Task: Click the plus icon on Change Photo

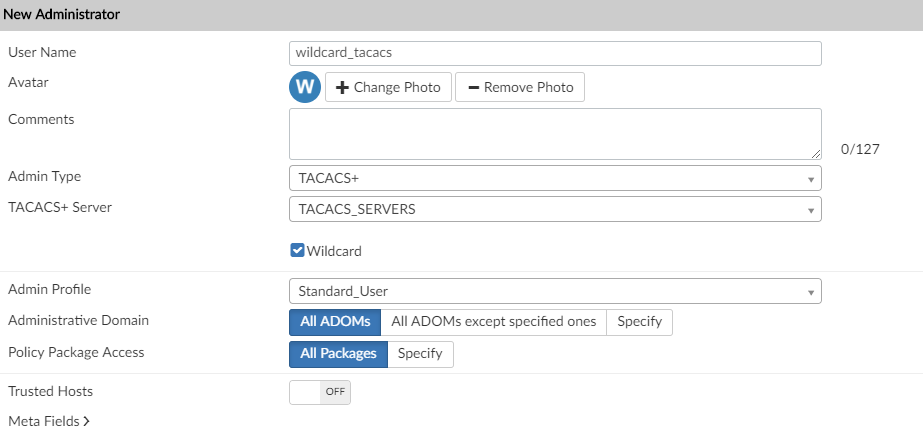Action: tap(342, 87)
